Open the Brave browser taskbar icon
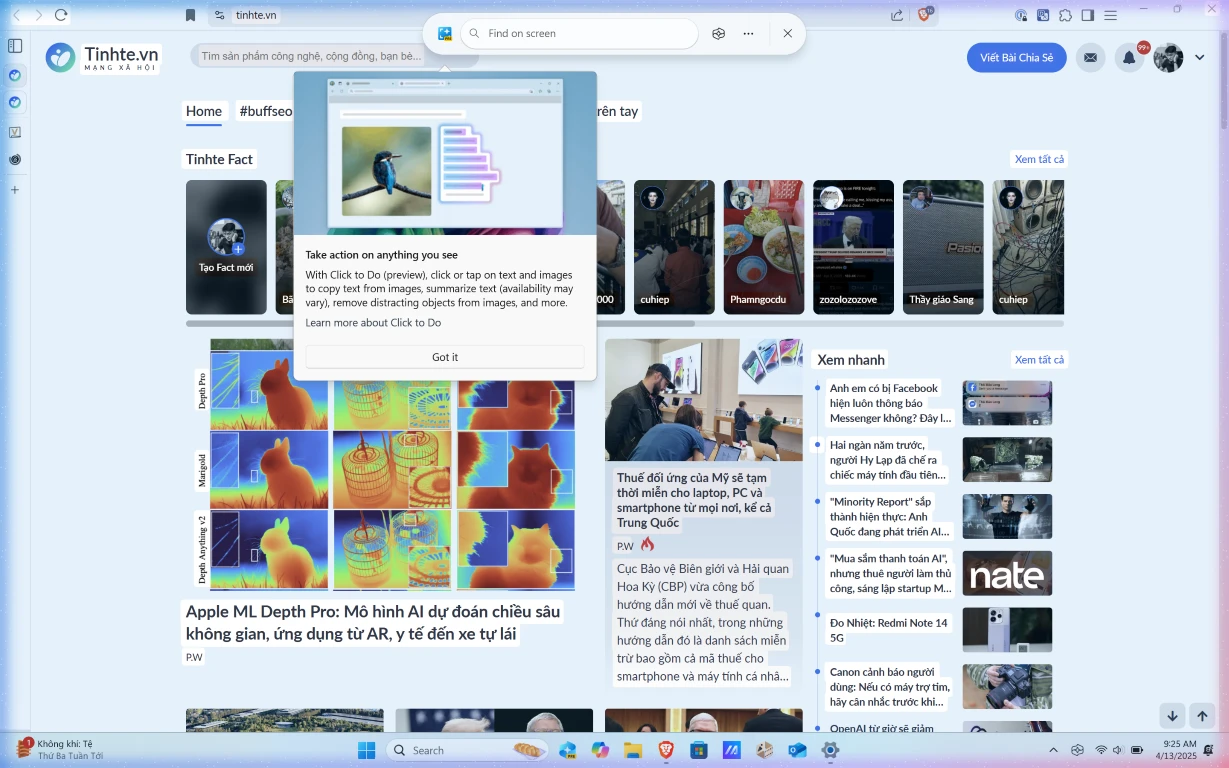The height and width of the screenshot is (768, 1229). (x=665, y=750)
